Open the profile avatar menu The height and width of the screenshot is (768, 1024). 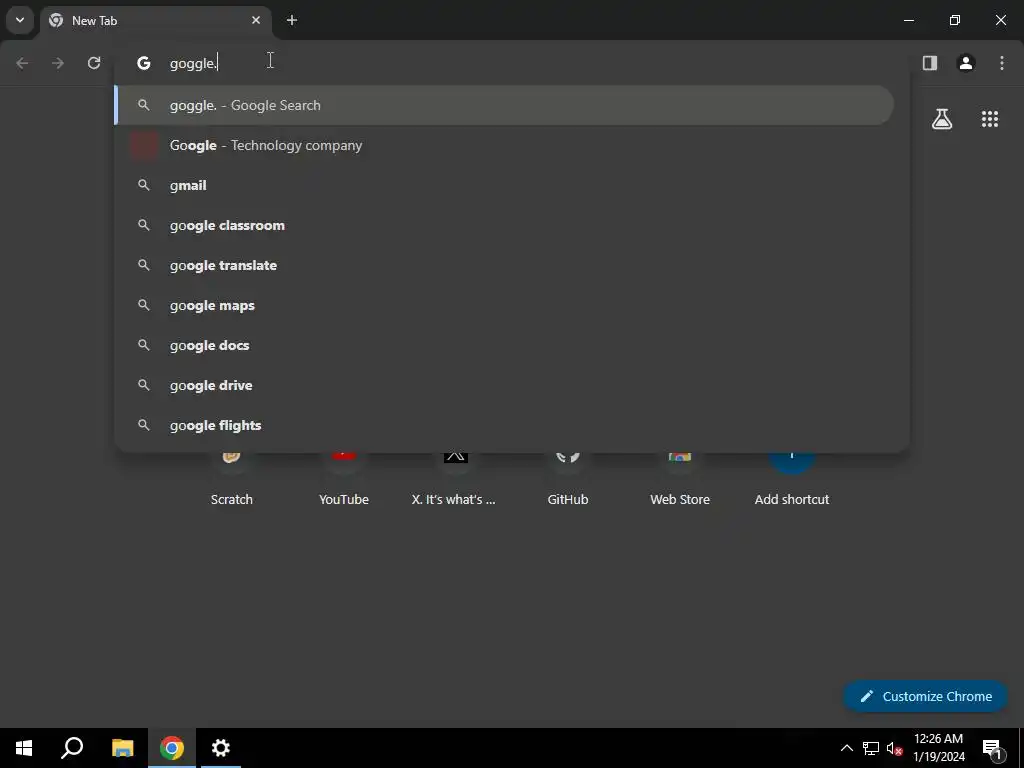coord(966,63)
